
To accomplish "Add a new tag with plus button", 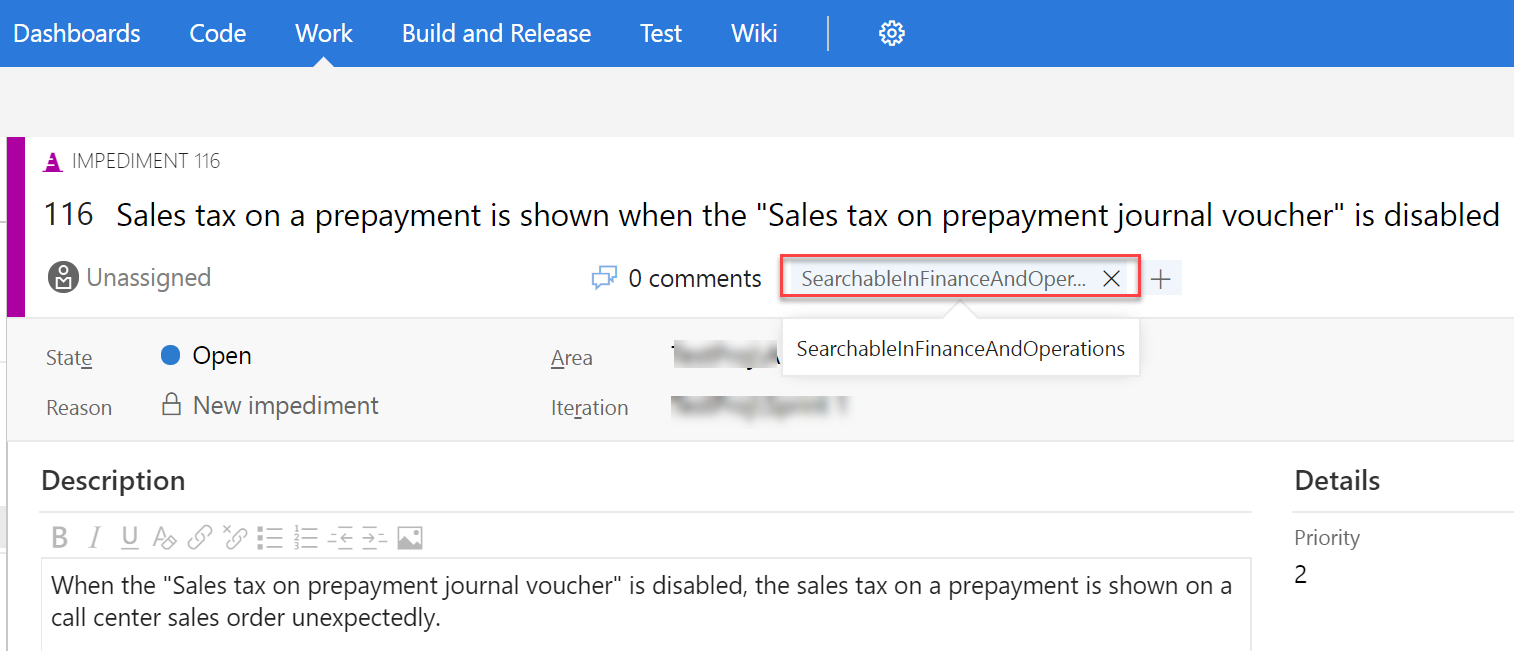I will point(1160,279).
